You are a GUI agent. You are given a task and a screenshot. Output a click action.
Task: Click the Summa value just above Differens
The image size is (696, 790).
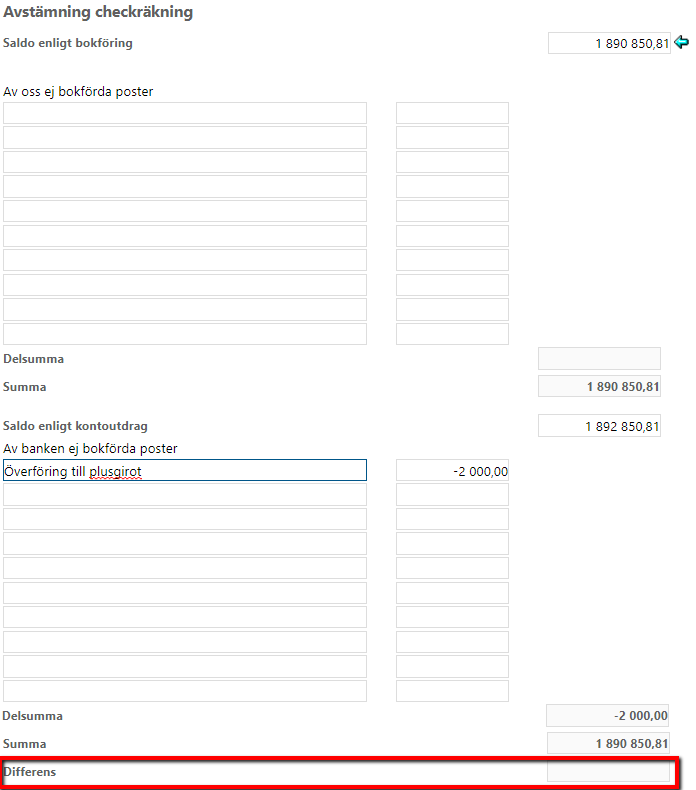pyautogui.click(x=608, y=743)
